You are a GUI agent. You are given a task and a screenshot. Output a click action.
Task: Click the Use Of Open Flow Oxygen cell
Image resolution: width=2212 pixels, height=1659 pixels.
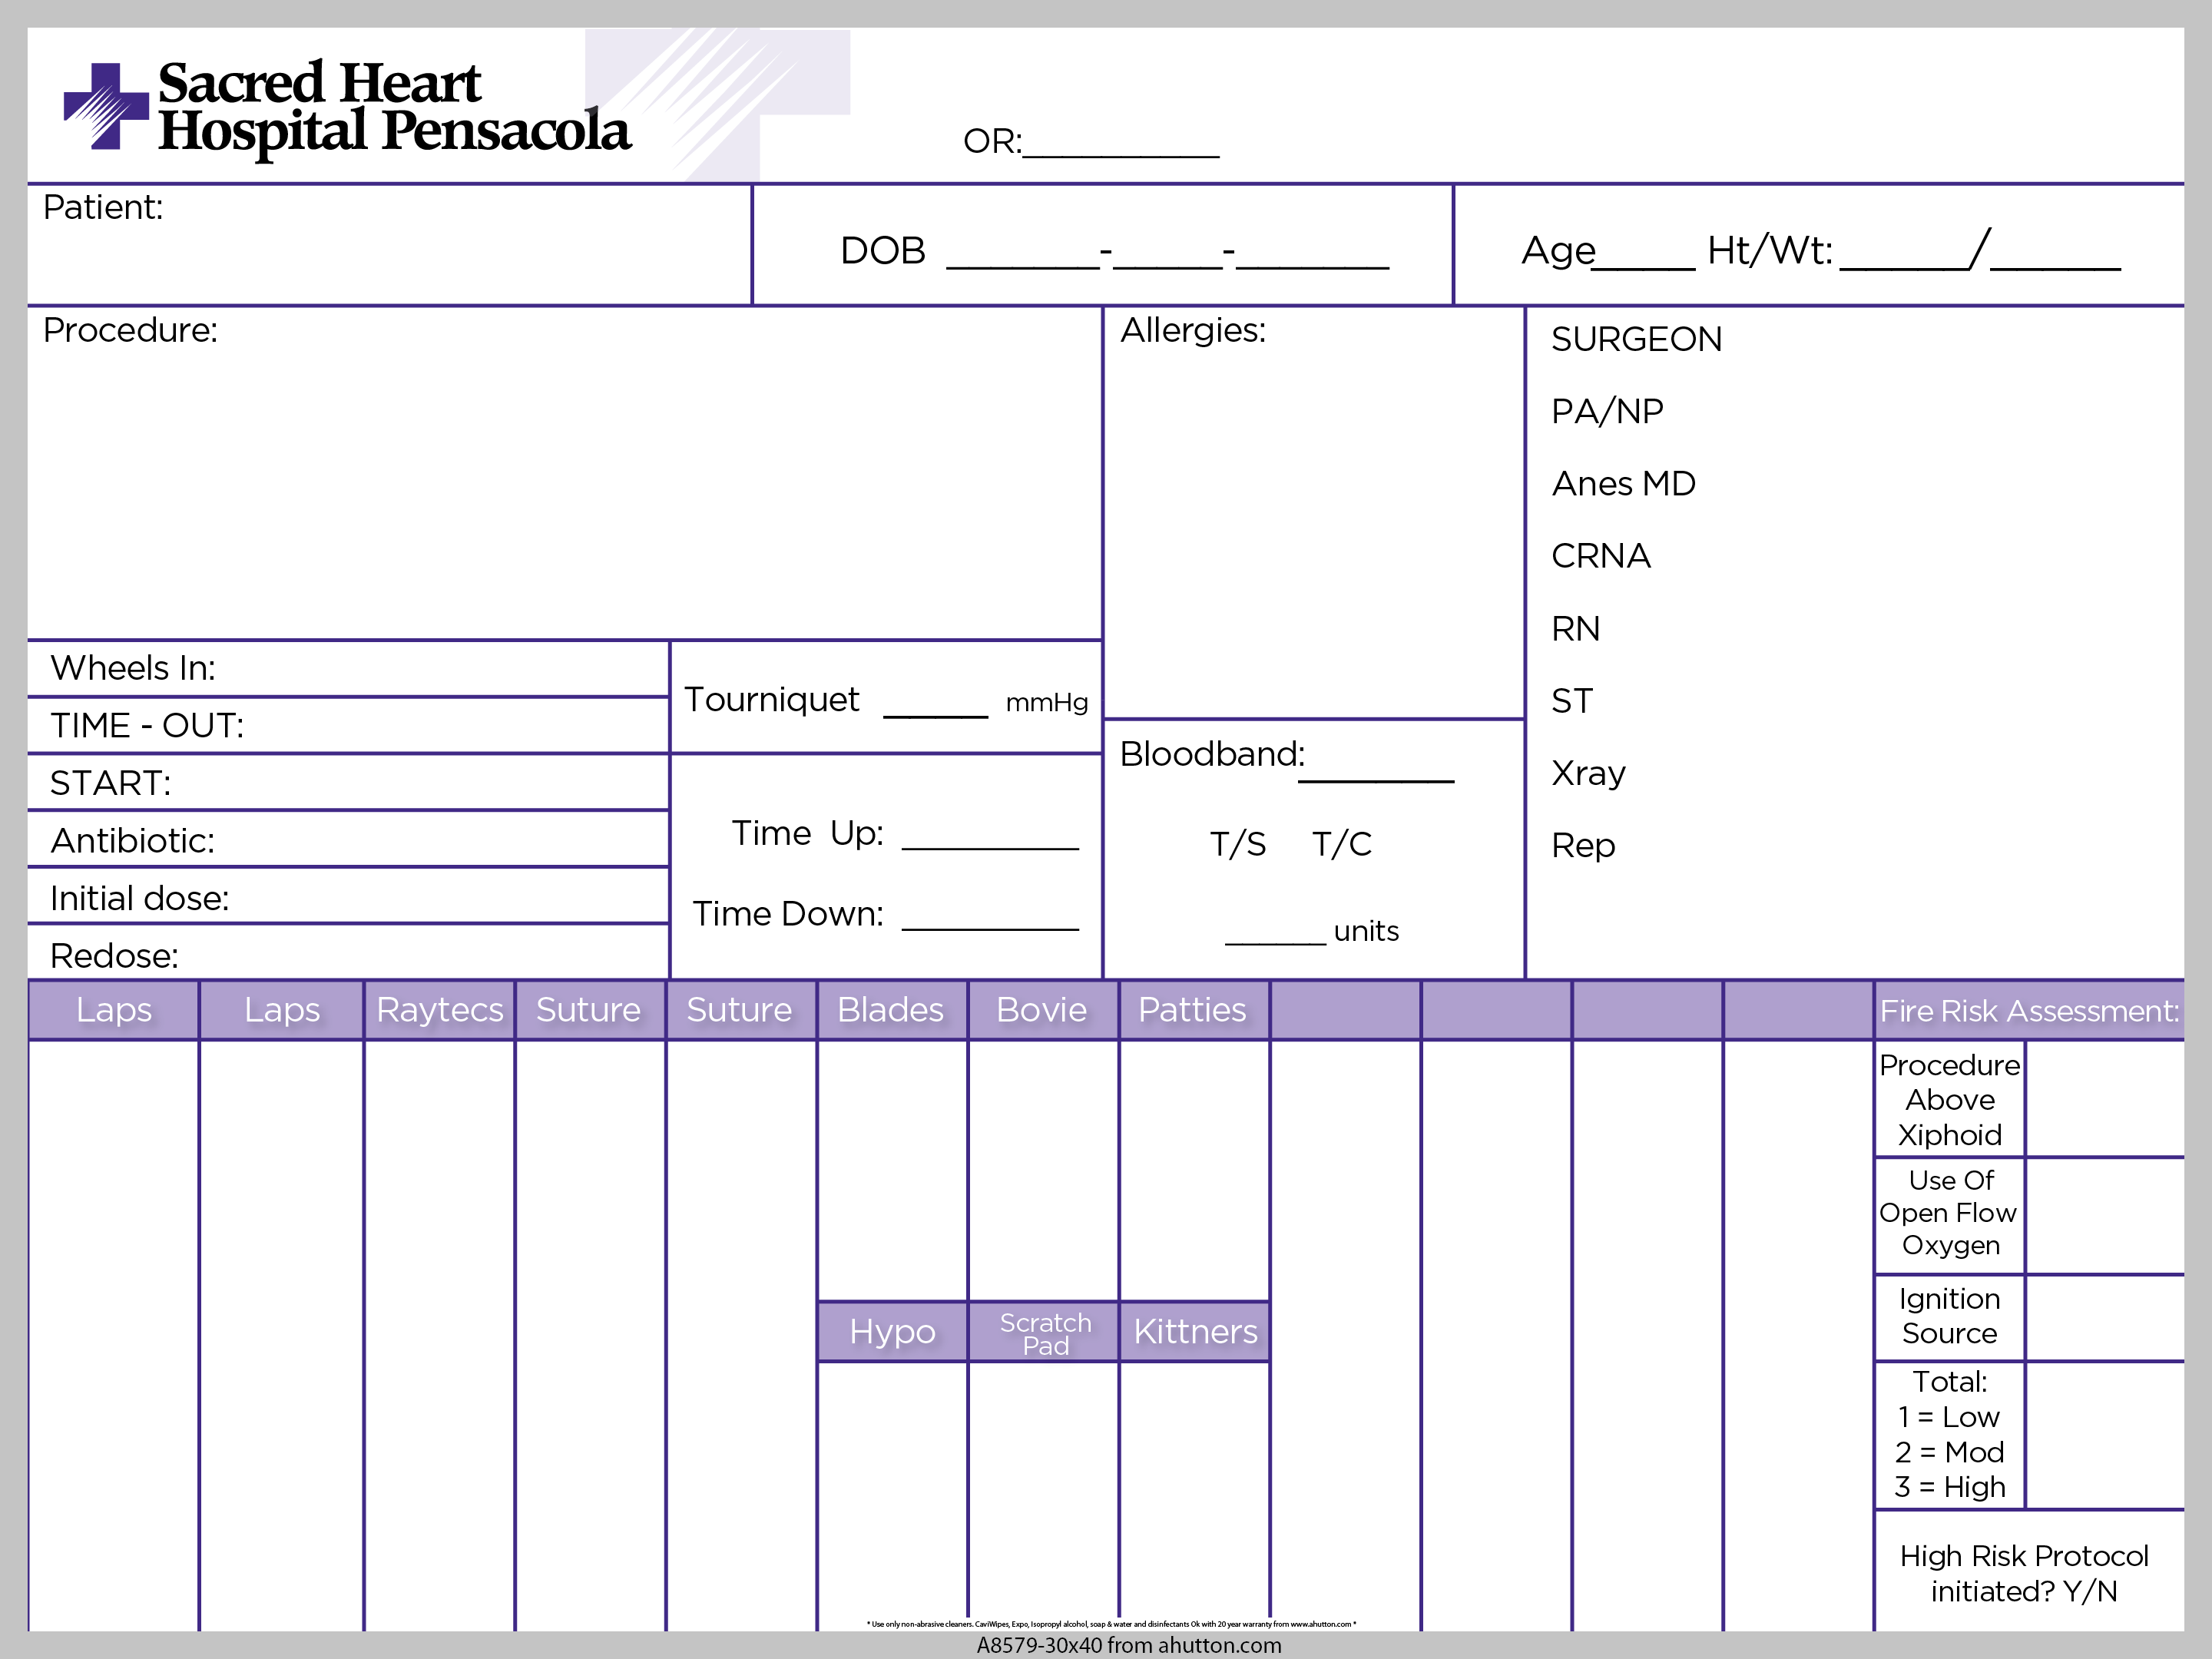pyautogui.click(x=1950, y=1214)
